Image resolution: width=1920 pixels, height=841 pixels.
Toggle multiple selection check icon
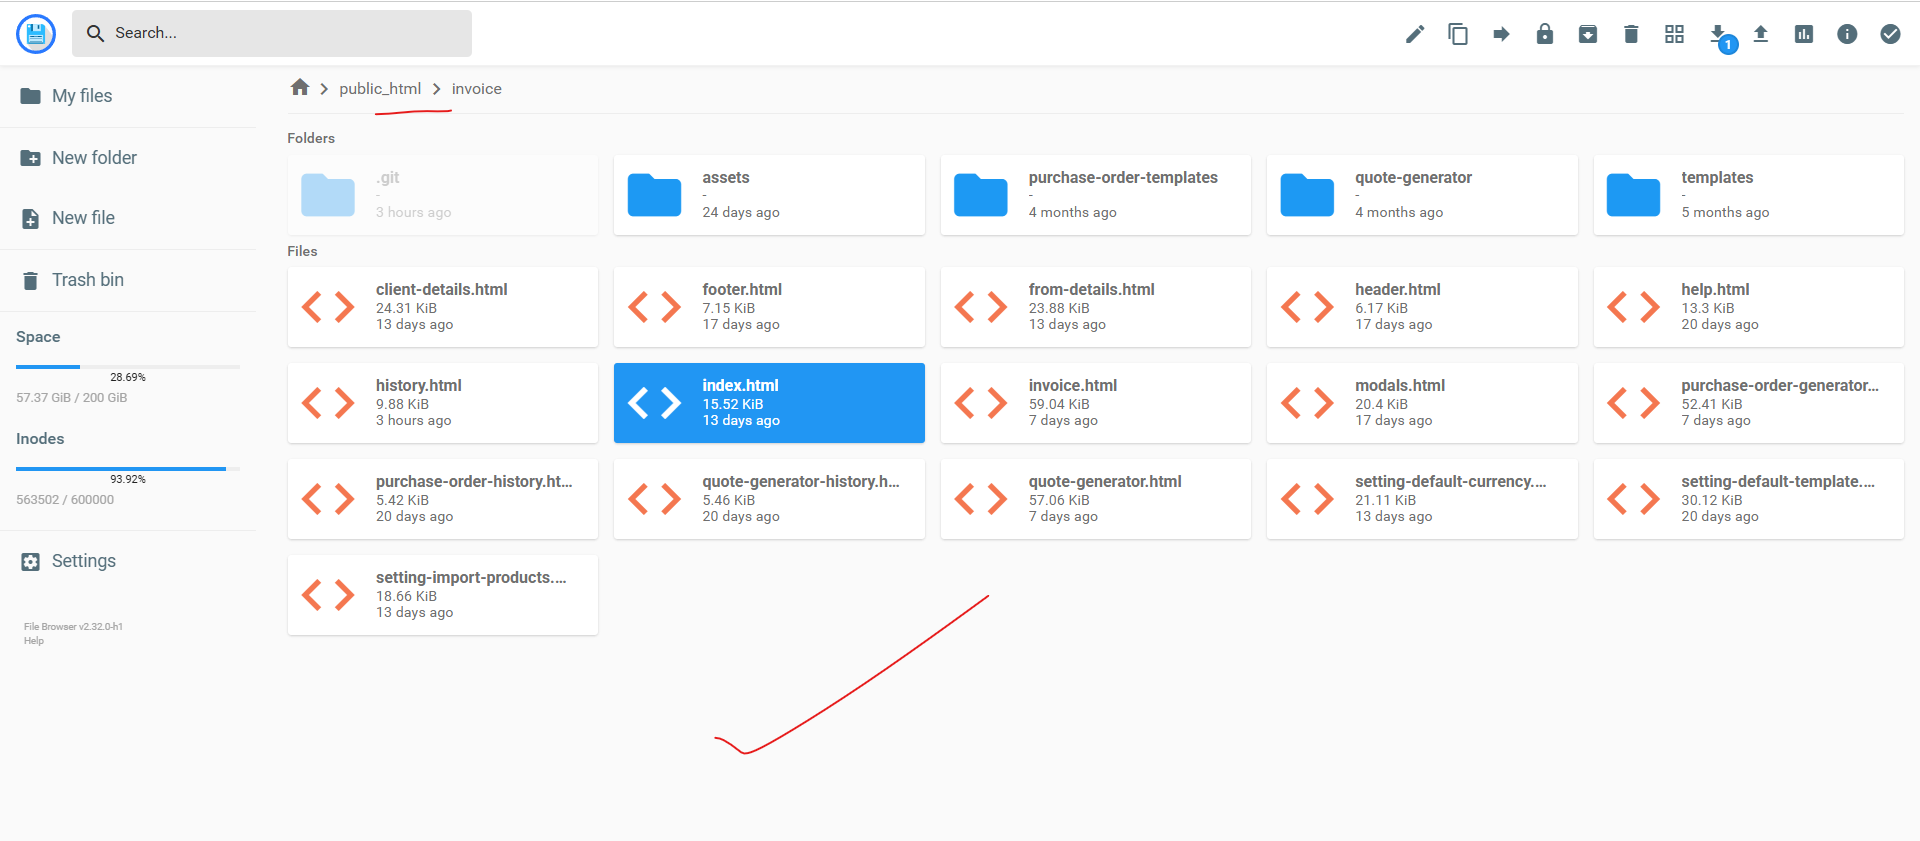click(x=1890, y=35)
